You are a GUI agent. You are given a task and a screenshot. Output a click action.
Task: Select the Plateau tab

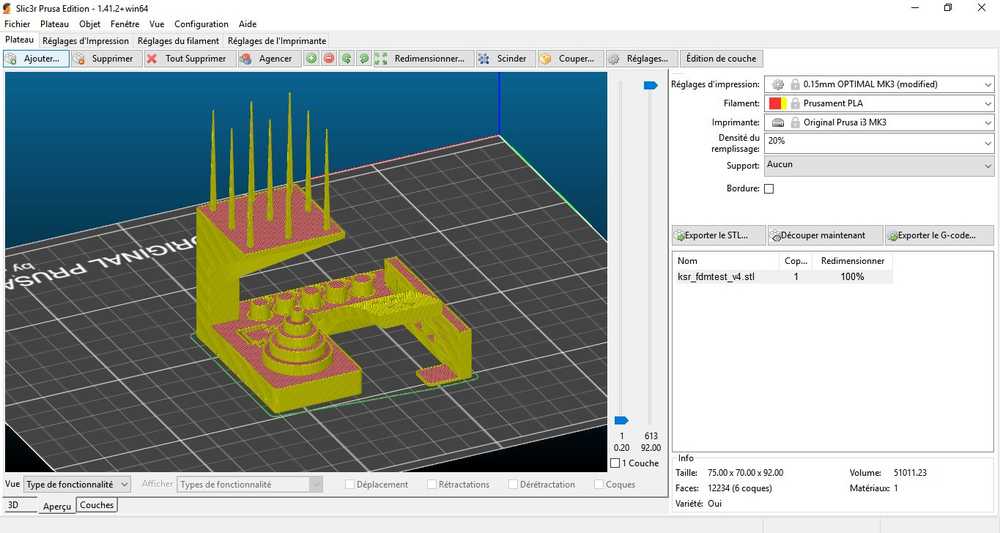(x=20, y=40)
